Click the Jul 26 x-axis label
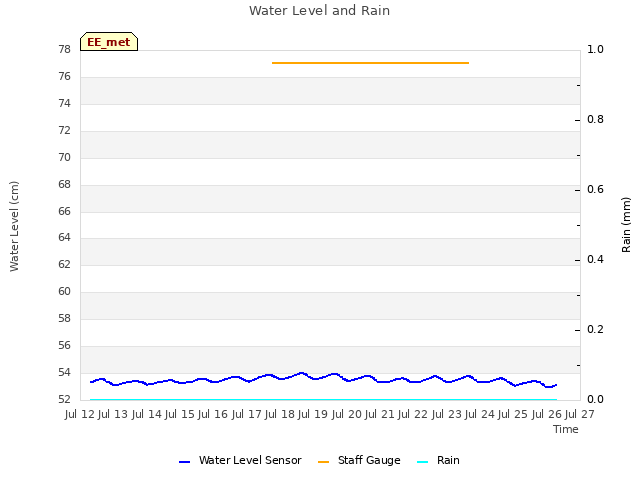This screenshot has height=480, width=640. click(x=546, y=414)
